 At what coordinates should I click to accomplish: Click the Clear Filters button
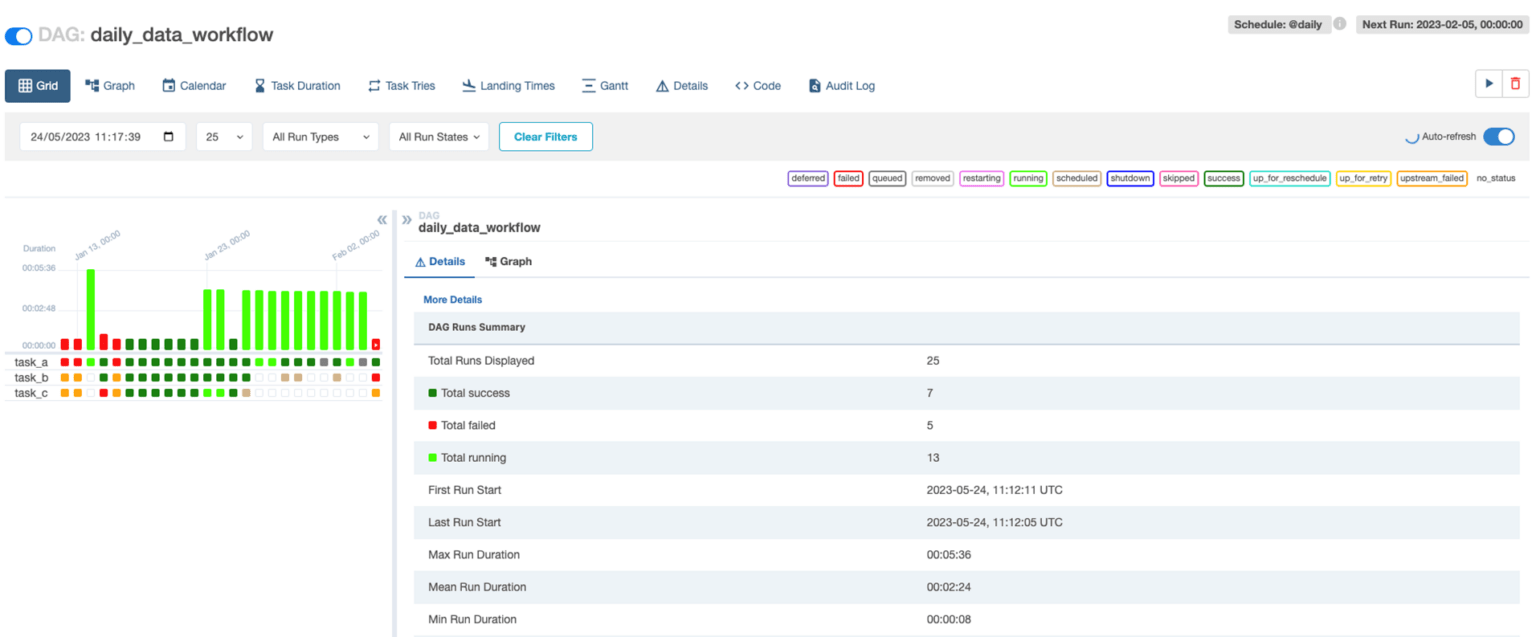pos(545,136)
